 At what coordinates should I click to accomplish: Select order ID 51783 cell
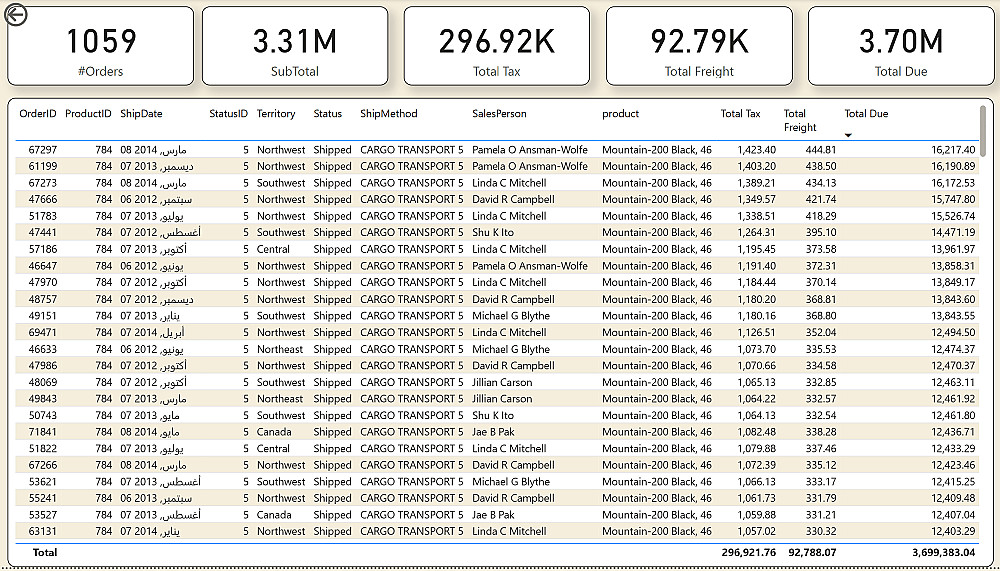coord(43,216)
